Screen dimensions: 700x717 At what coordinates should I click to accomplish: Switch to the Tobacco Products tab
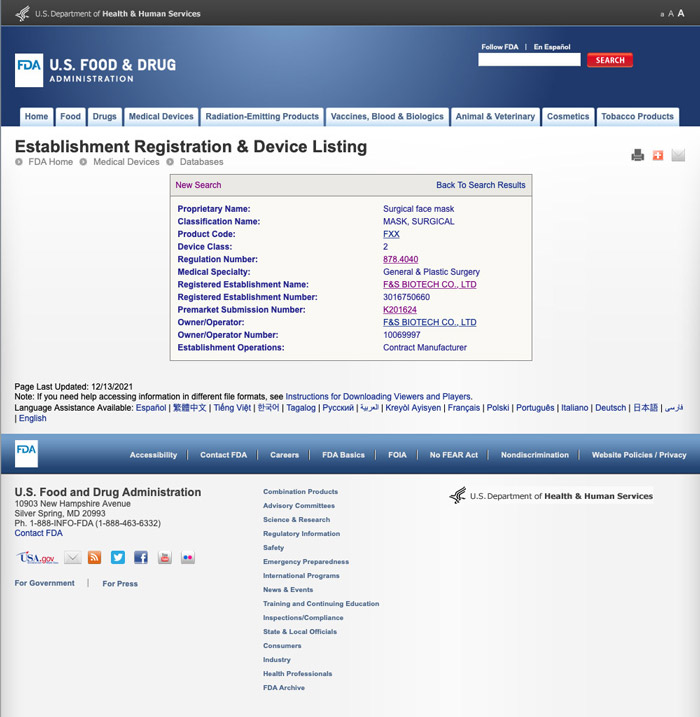637,117
